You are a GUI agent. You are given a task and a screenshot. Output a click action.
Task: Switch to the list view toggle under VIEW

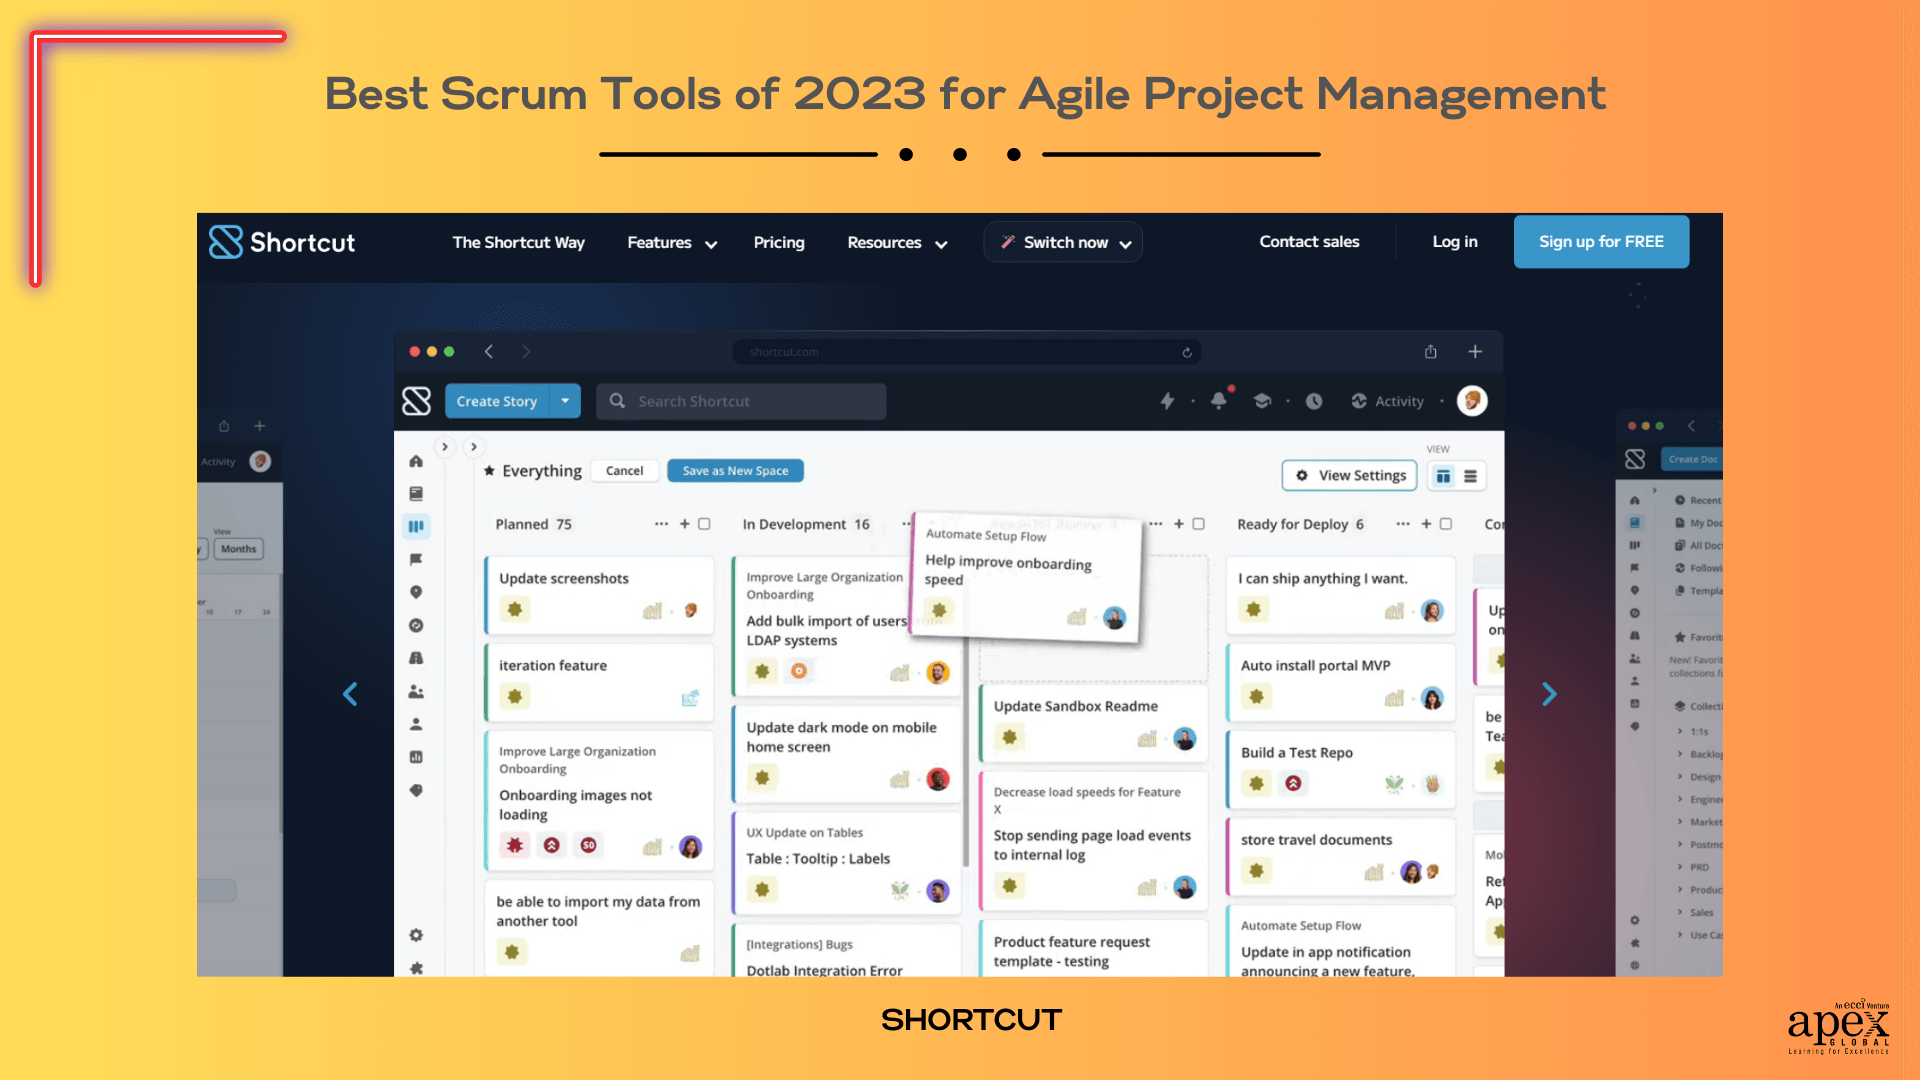pyautogui.click(x=1470, y=476)
